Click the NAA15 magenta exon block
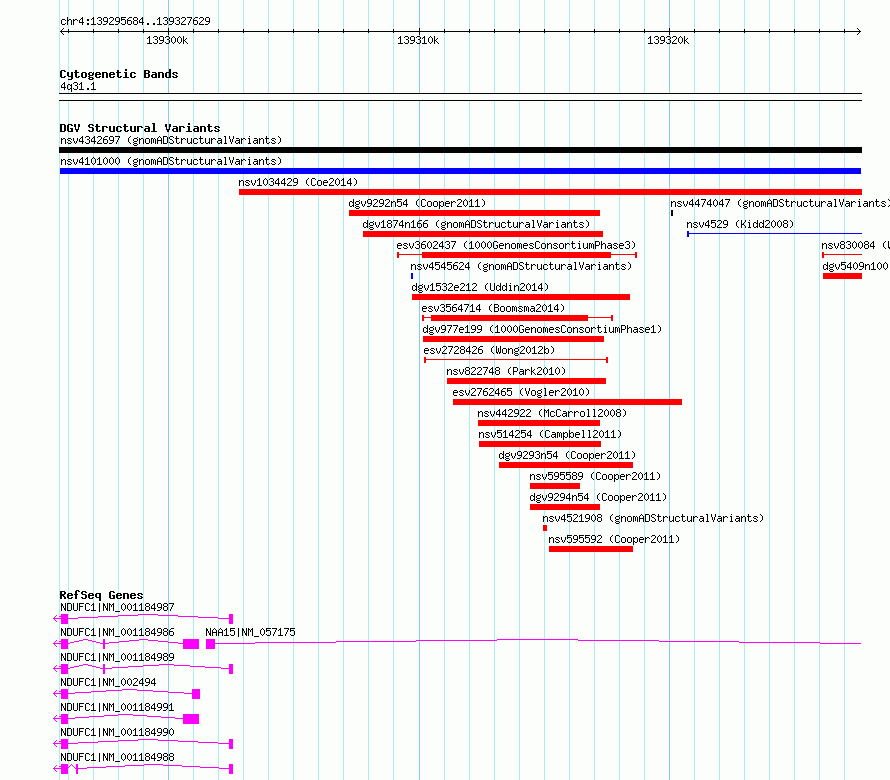The height and width of the screenshot is (780, 890). 211,644
